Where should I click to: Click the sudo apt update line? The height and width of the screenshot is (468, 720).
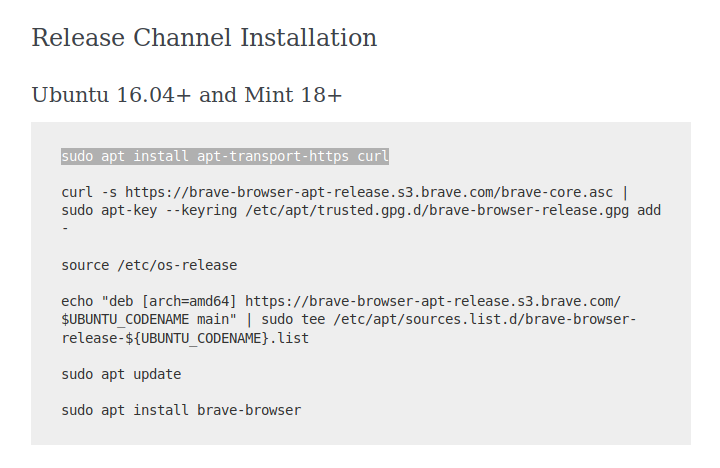[x=121, y=374]
